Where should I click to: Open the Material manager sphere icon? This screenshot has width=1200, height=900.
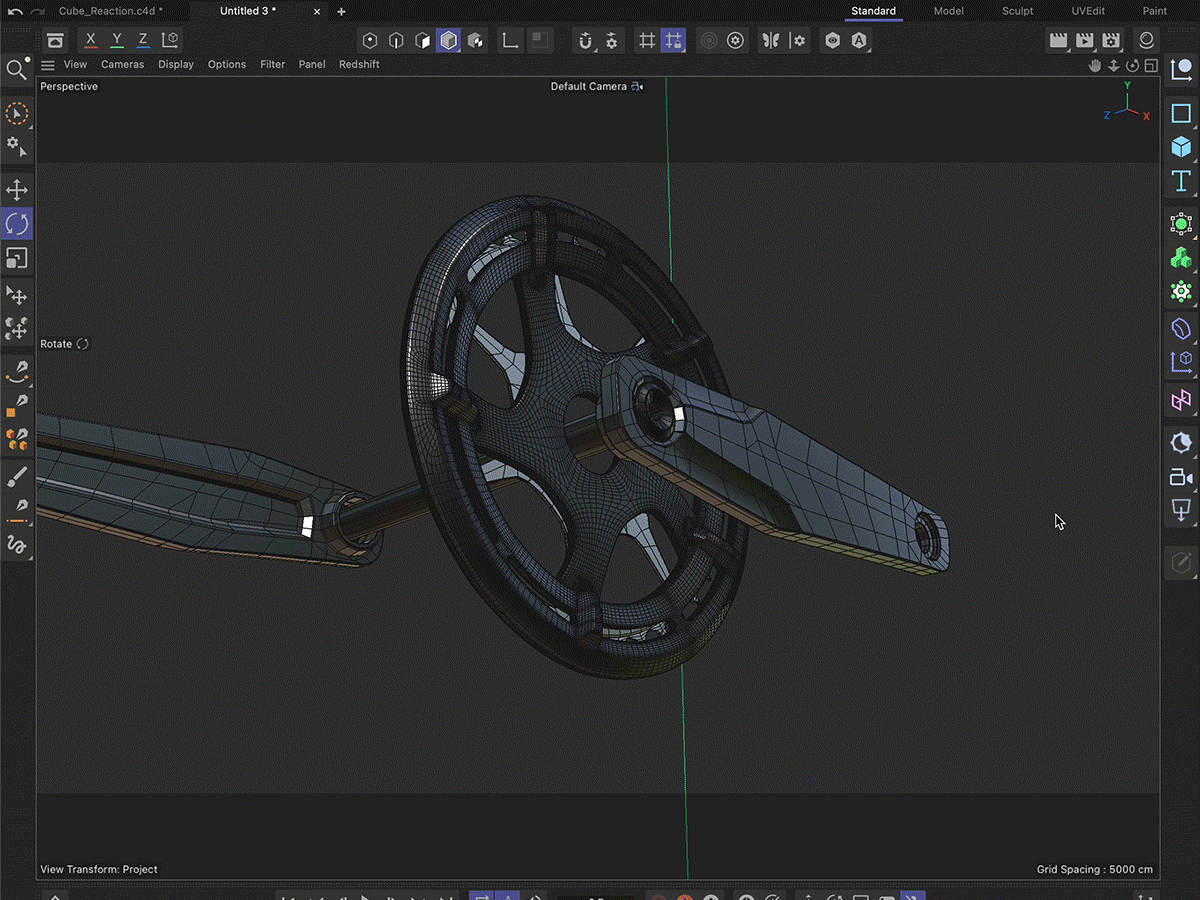click(x=1146, y=40)
